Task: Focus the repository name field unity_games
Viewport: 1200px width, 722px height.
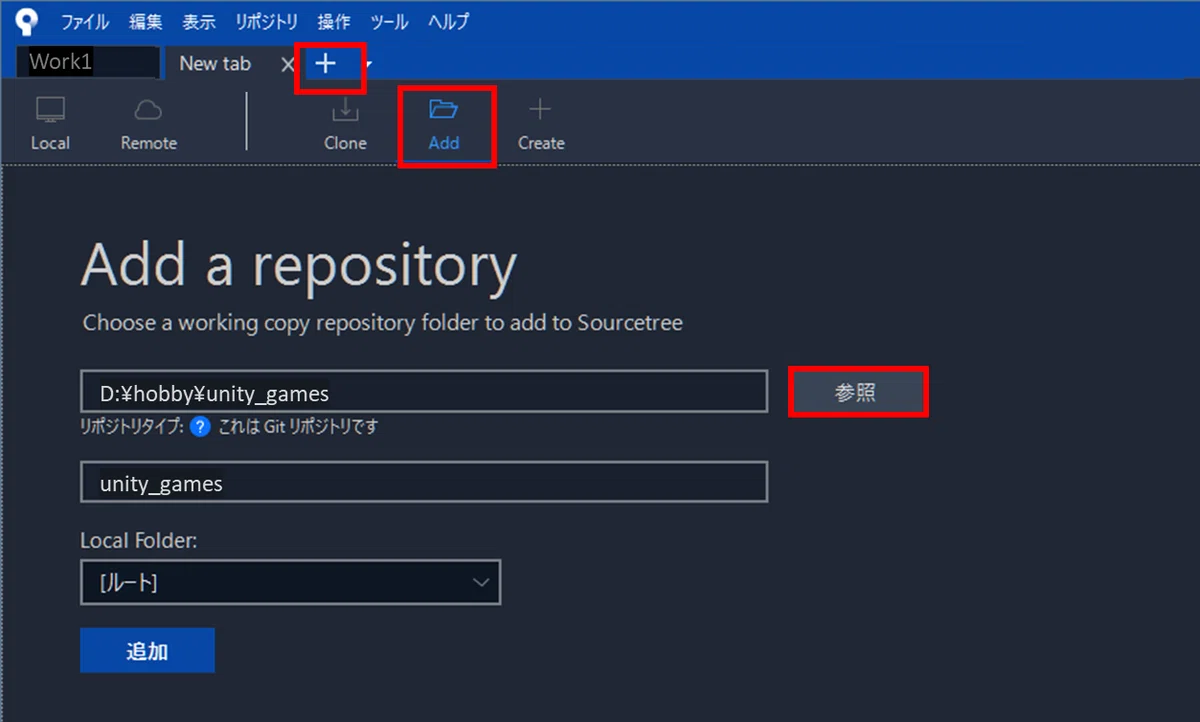Action: (424, 482)
